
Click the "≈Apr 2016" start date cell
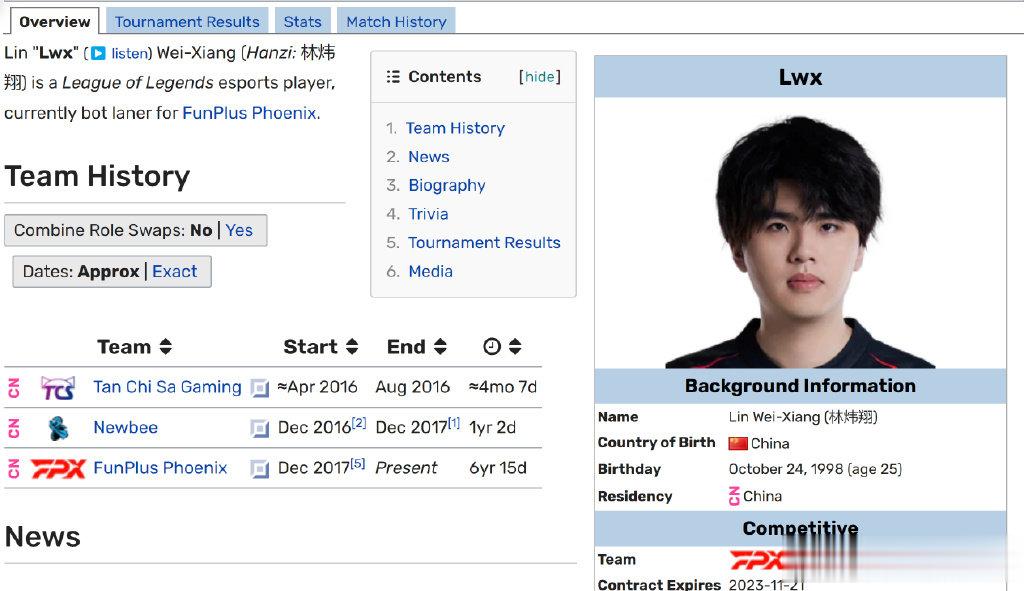[317, 387]
